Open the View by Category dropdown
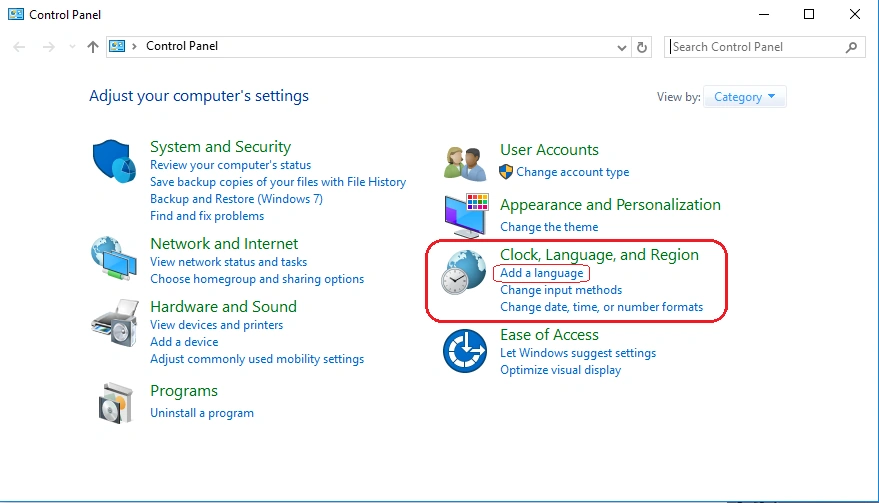The width and height of the screenshot is (879, 503). pyautogui.click(x=744, y=96)
